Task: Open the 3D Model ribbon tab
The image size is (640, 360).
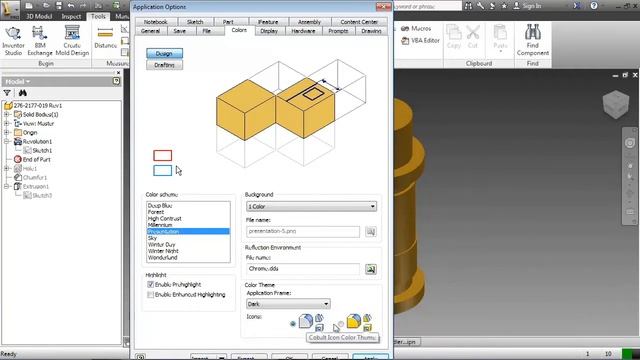Action: pos(39,16)
